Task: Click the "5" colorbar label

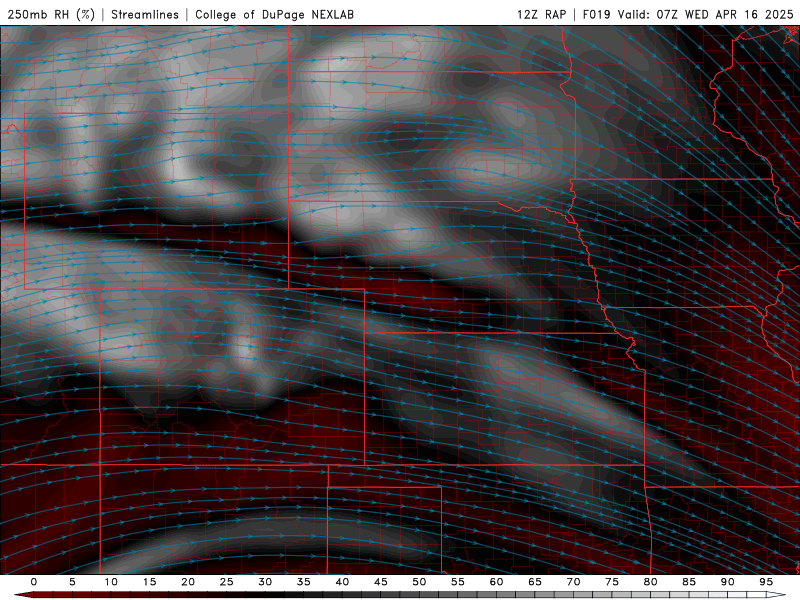Action: click(72, 582)
